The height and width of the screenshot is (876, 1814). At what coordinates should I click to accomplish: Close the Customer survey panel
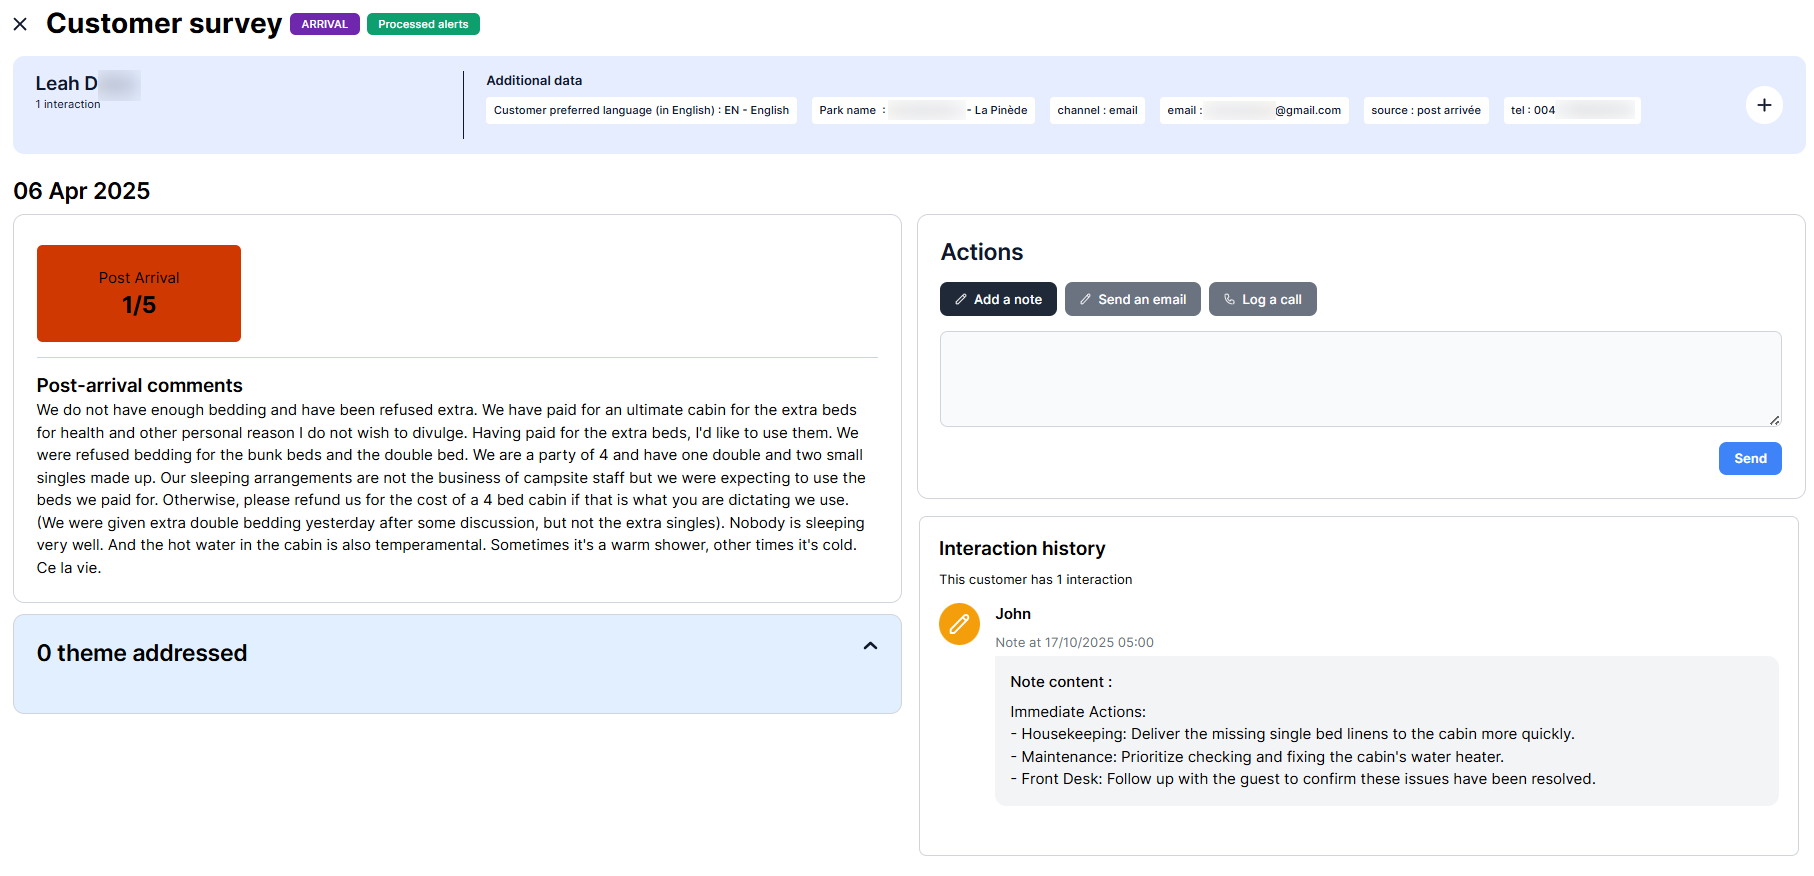tap(20, 24)
